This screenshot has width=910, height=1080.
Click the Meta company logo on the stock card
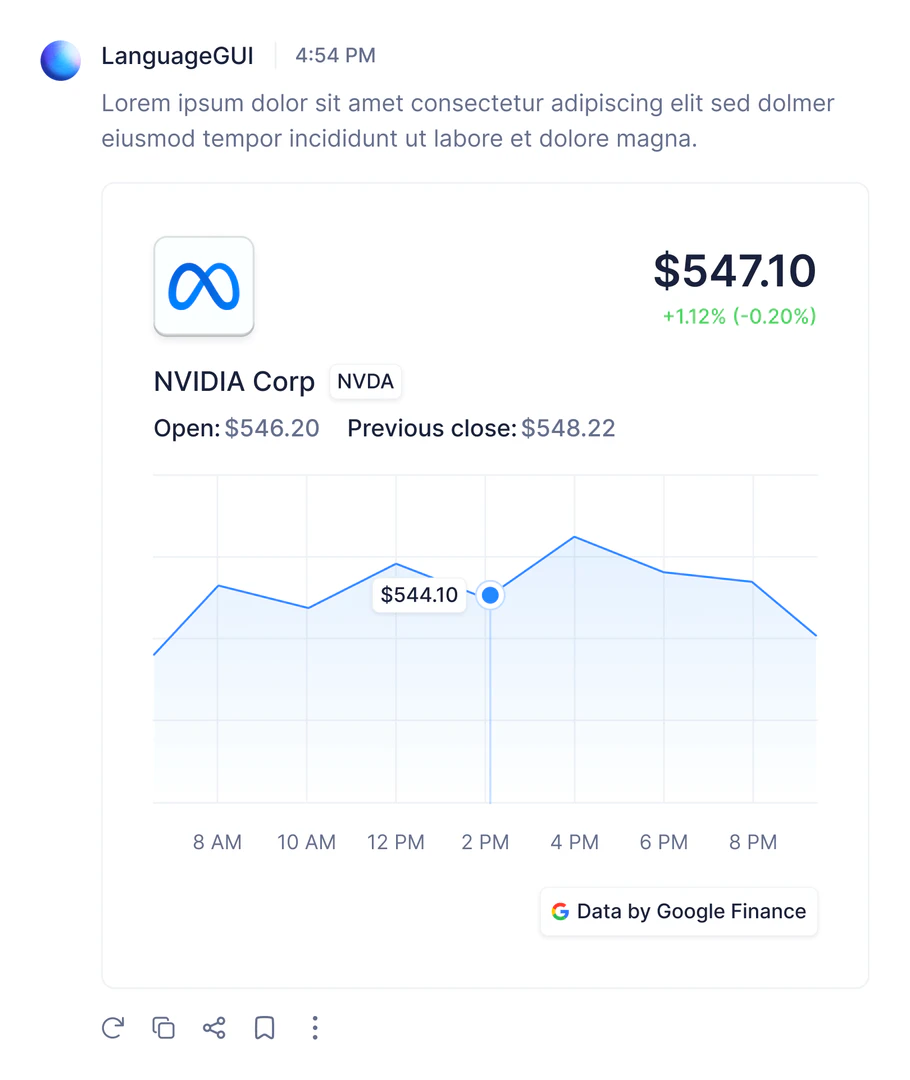pyautogui.click(x=204, y=285)
